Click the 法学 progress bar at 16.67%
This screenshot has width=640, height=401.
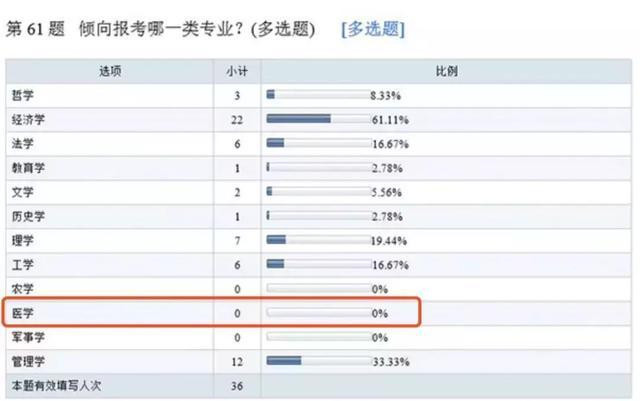(318, 143)
